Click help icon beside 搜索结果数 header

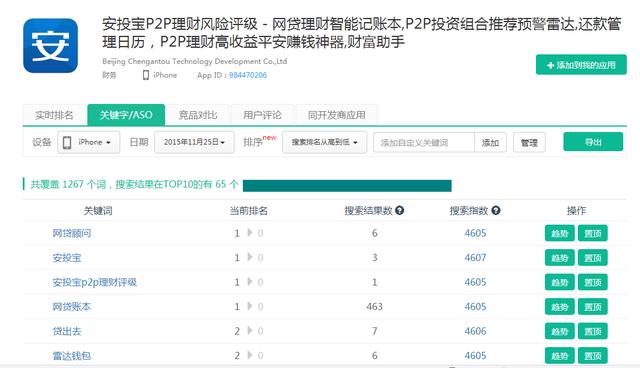coord(400,211)
